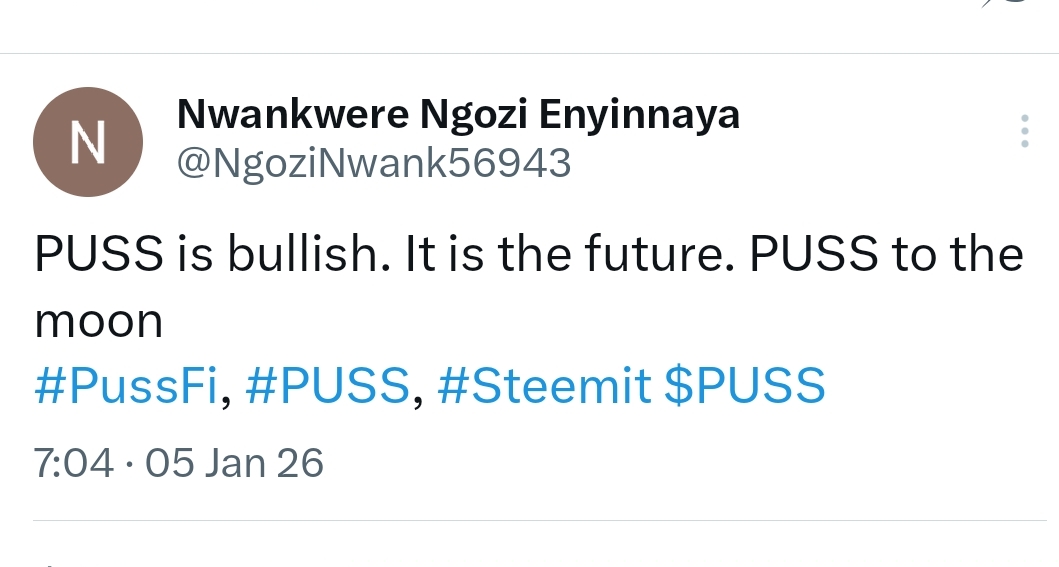Click the 05 Jan 26 date
The width and height of the screenshot is (1059, 567).
click(x=235, y=463)
